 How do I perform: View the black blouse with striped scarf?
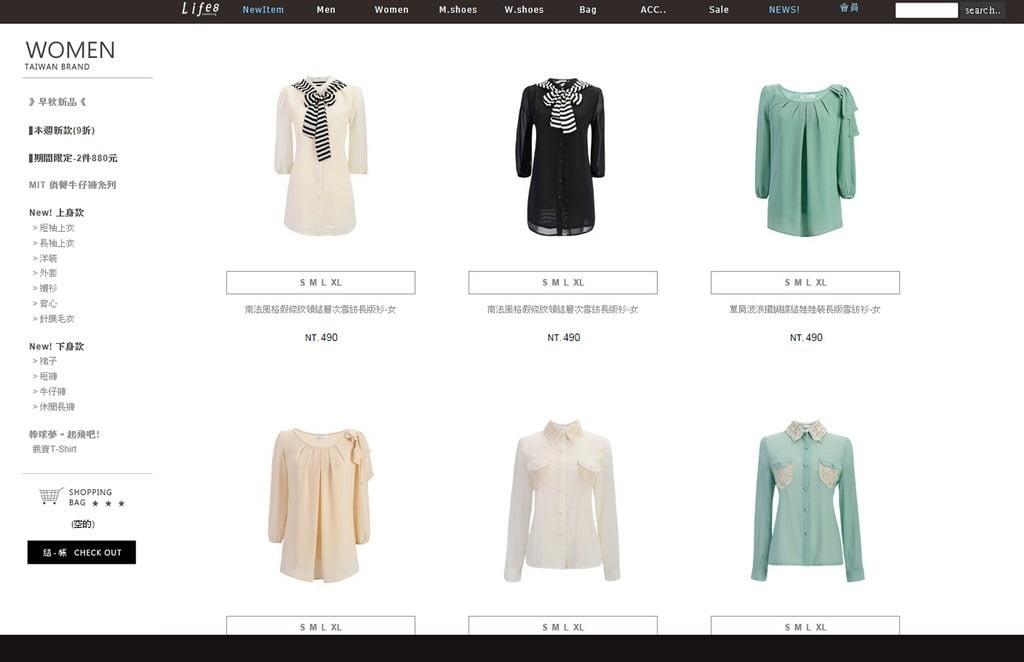click(561, 157)
